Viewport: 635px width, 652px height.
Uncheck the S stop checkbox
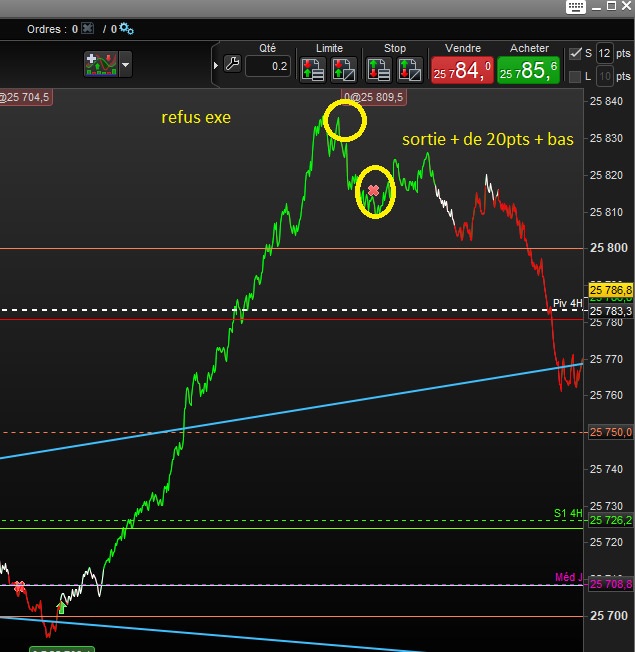[575, 53]
